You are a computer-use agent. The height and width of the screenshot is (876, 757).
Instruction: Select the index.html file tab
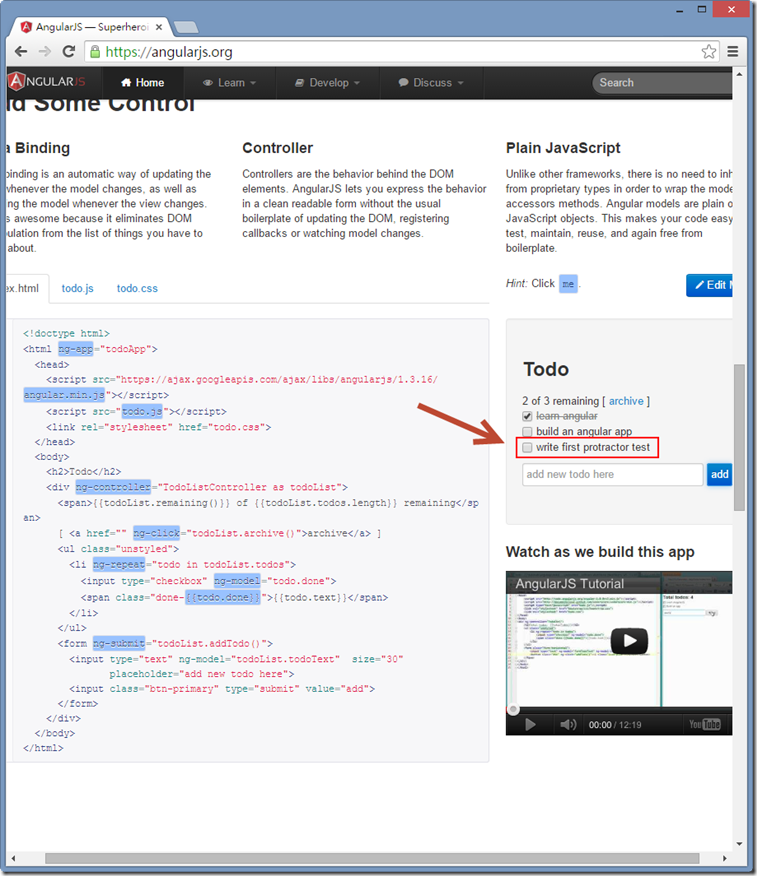tap(25, 288)
